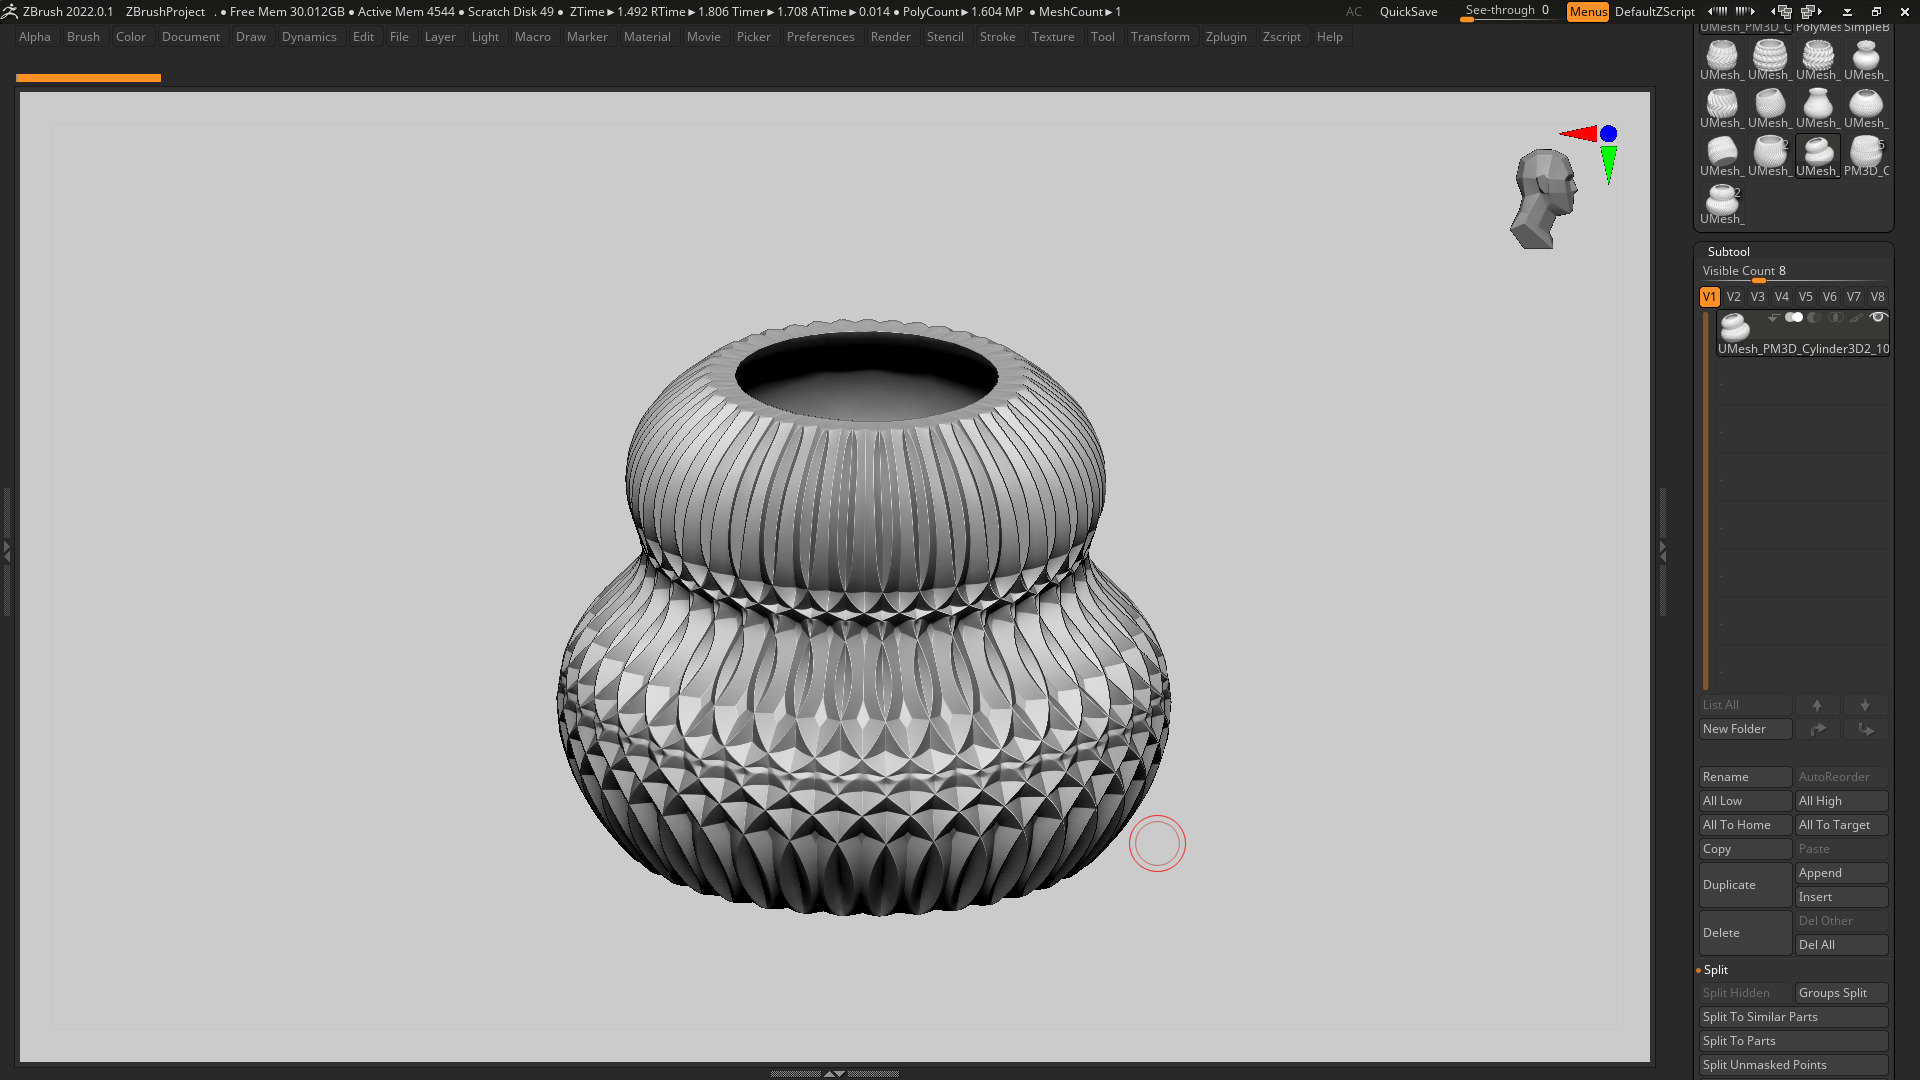This screenshot has width=1920, height=1080.
Task: Open the Alpha menu
Action: pyautogui.click(x=34, y=37)
